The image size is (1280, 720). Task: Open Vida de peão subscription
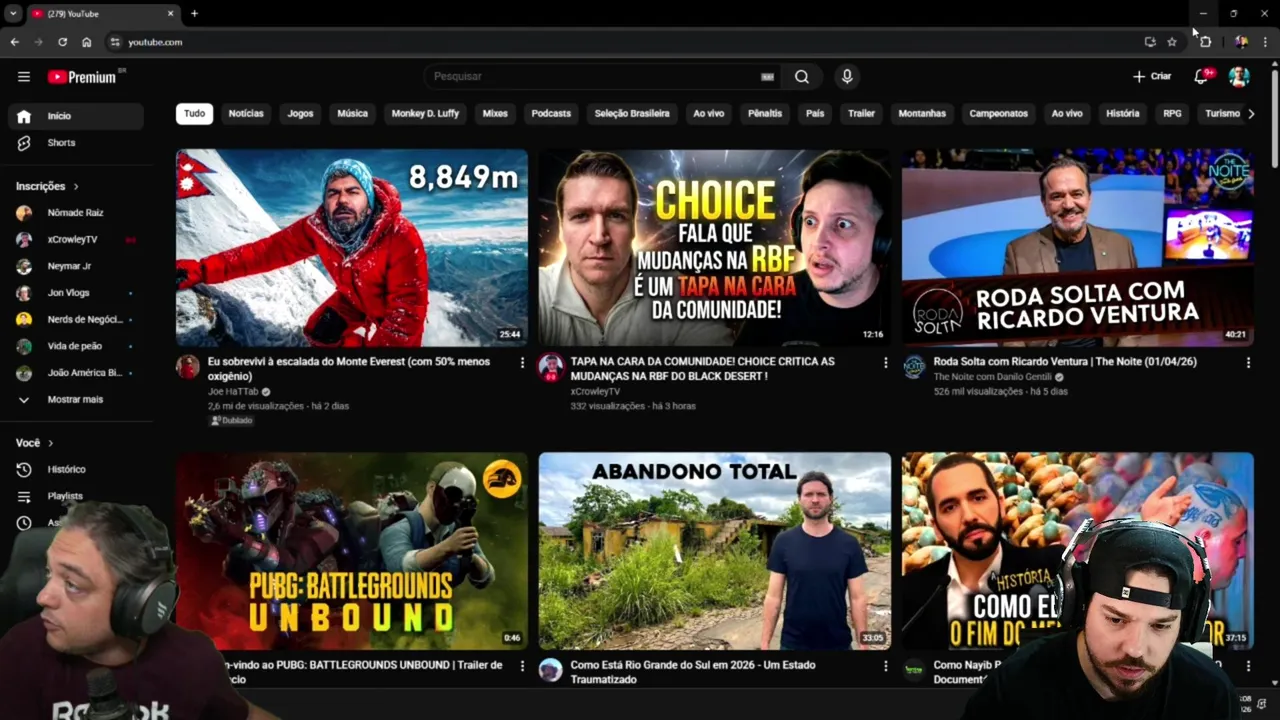pyautogui.click(x=75, y=346)
